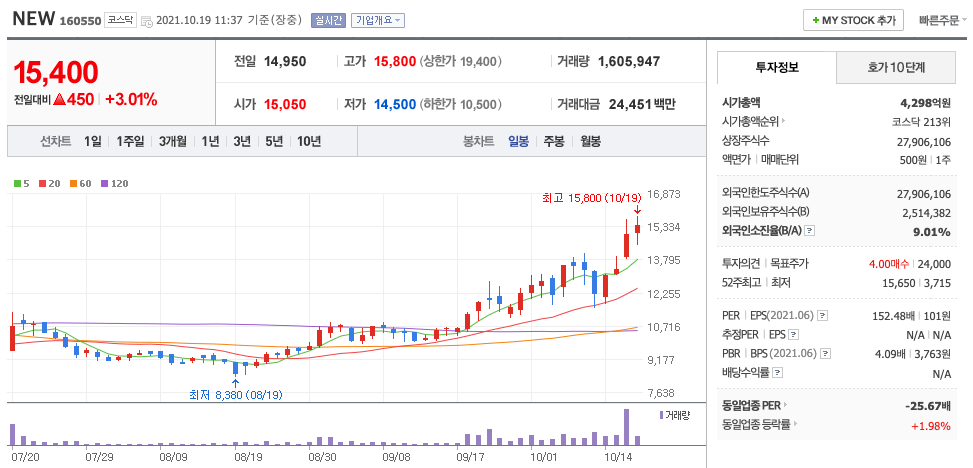Image resolution: width=973 pixels, height=468 pixels.
Task: Click the 고가 value 15,800
Action: [x=394, y=61]
